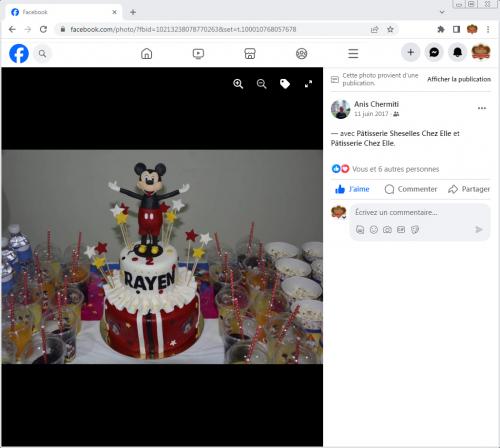
Task: Insert an avatar sticker in comment
Action: click(360, 229)
